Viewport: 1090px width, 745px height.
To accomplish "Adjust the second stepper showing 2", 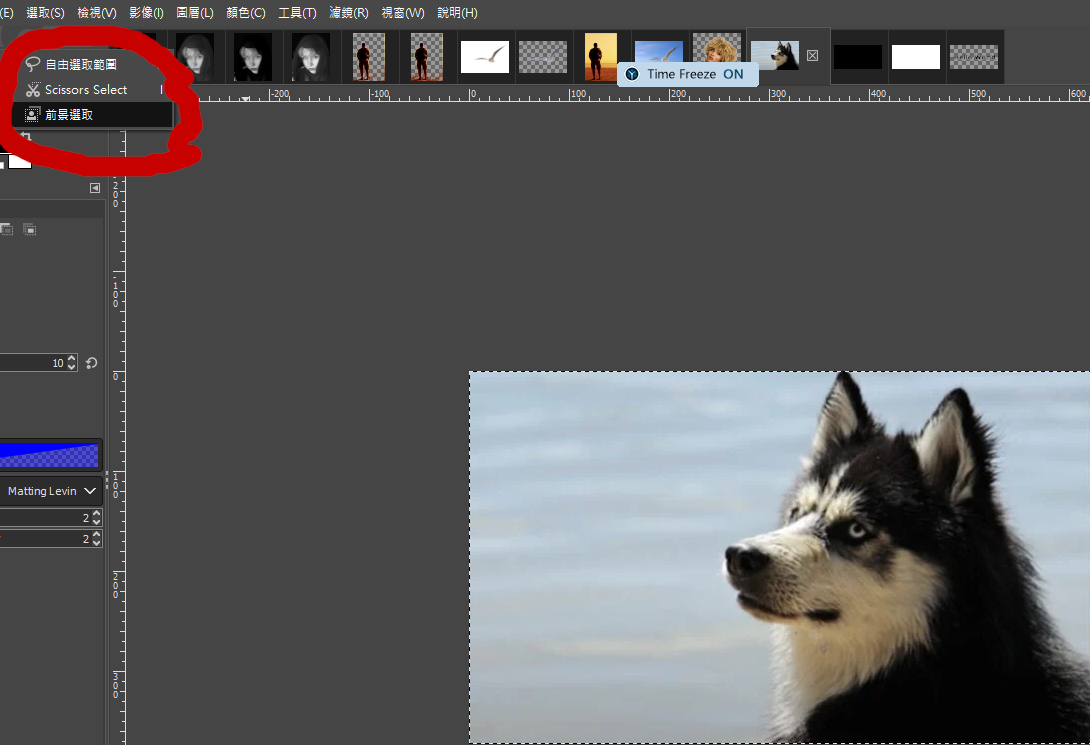I will [96, 539].
